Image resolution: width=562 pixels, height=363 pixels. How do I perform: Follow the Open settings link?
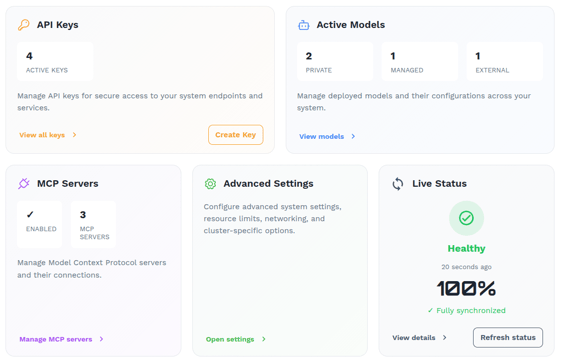tap(230, 339)
